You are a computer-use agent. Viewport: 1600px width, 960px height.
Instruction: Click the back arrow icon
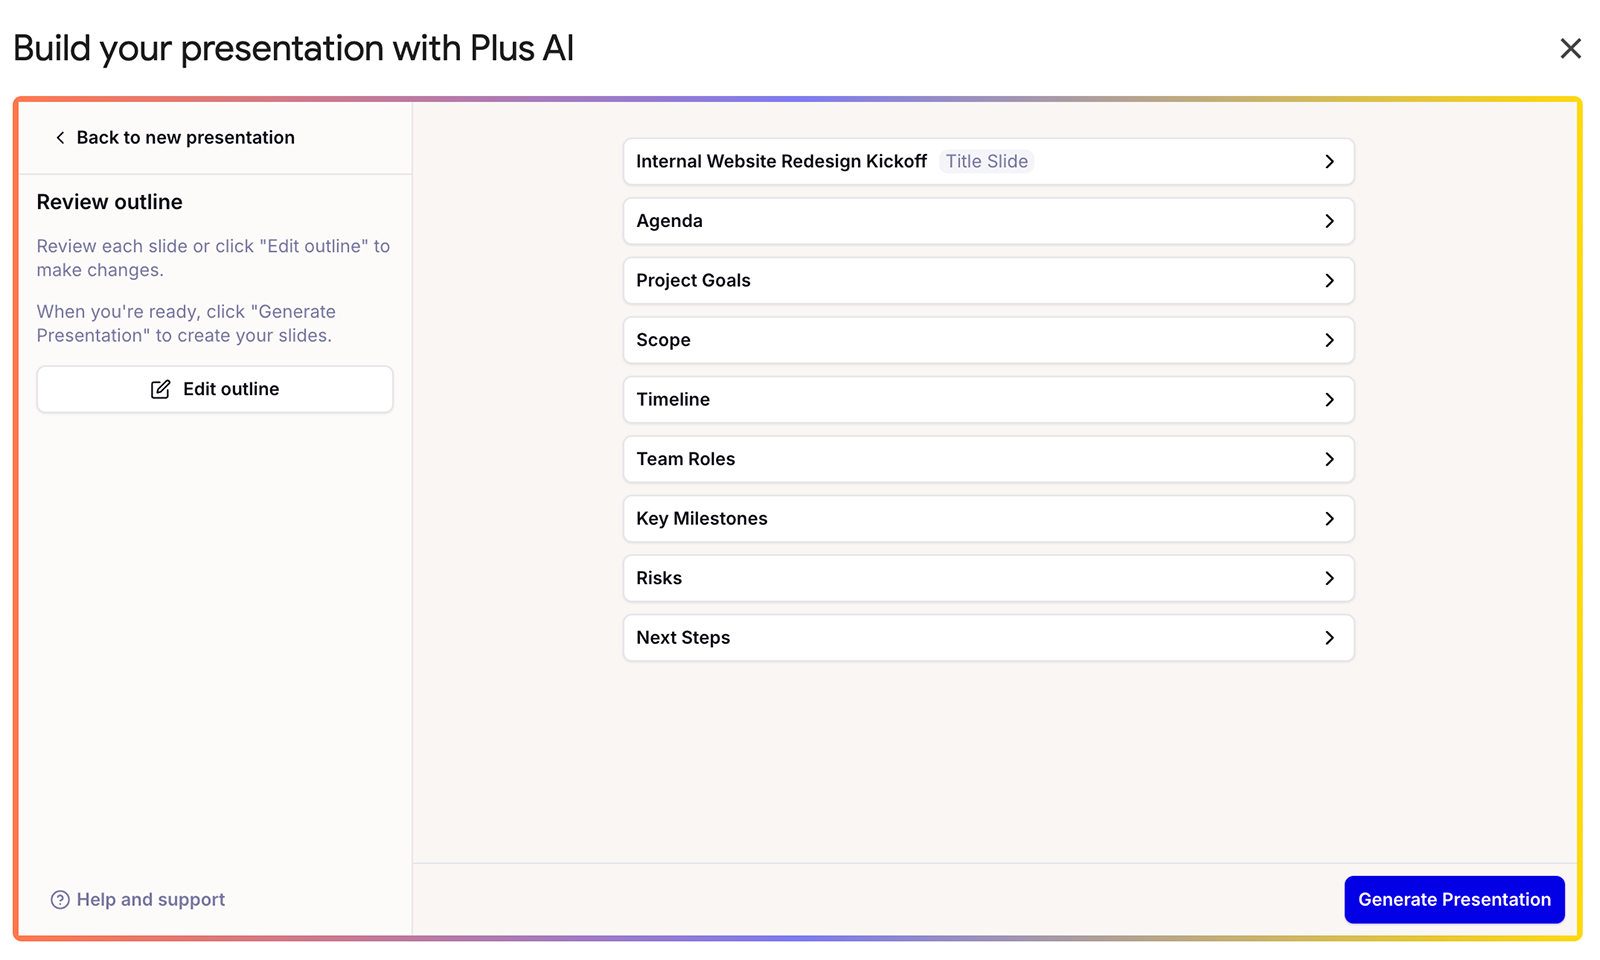pos(60,138)
